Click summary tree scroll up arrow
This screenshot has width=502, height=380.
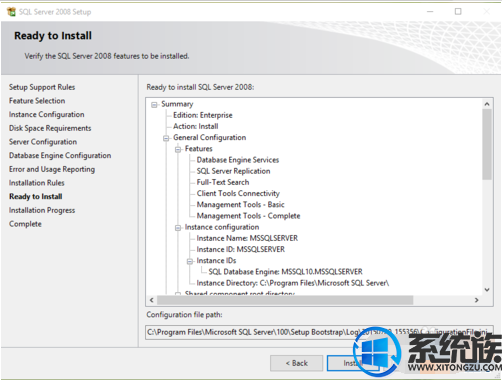point(487,104)
